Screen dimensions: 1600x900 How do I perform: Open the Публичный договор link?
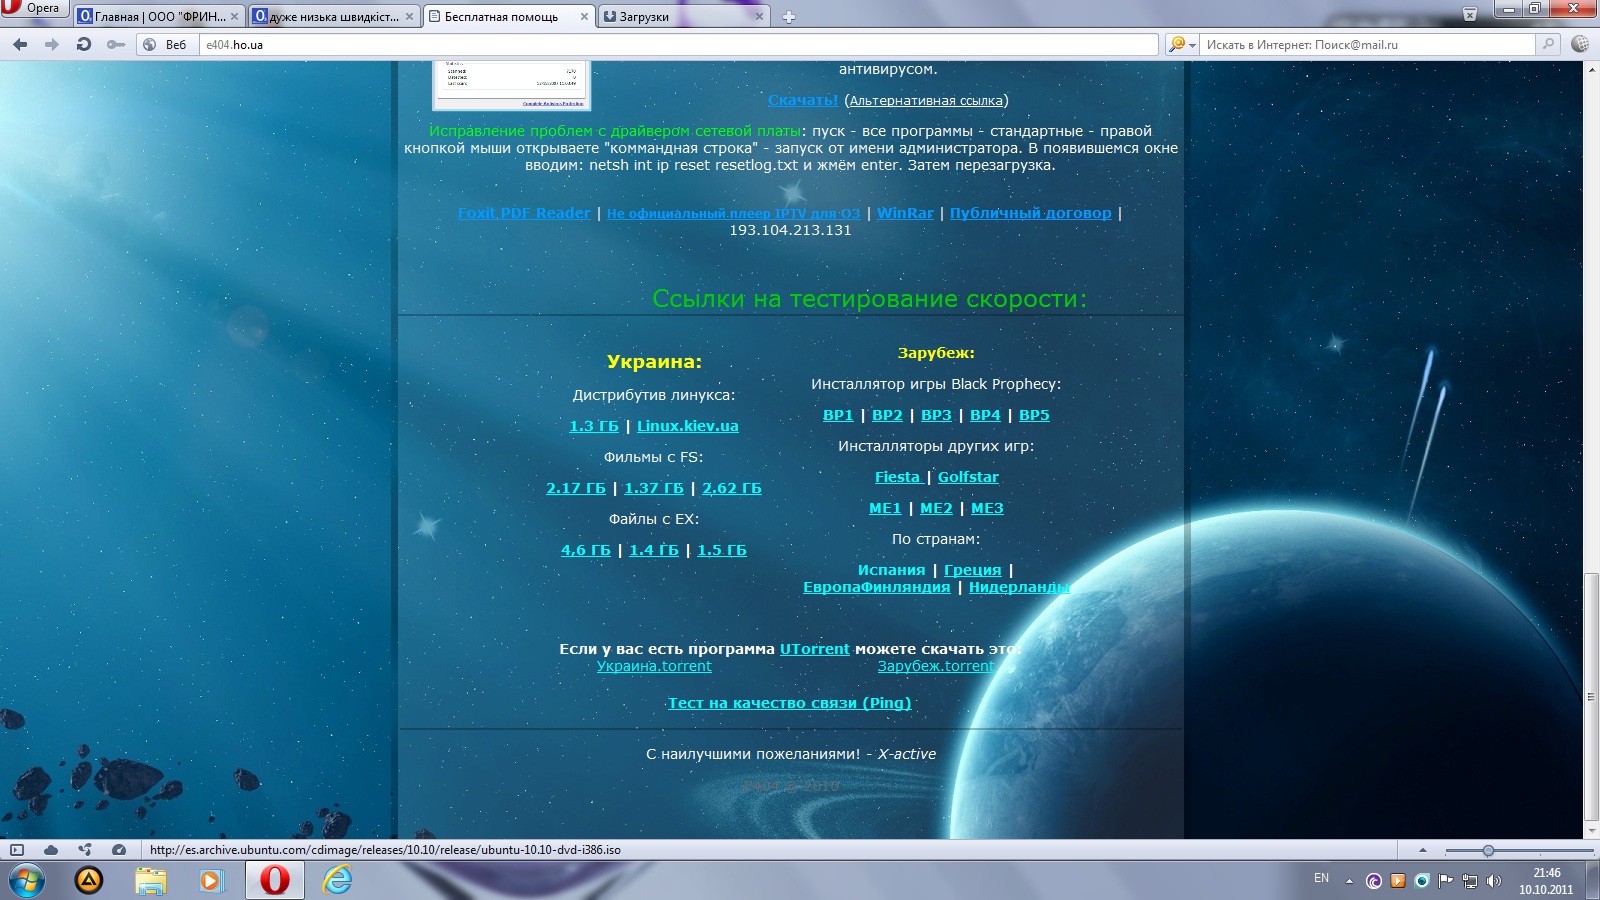(x=1030, y=213)
